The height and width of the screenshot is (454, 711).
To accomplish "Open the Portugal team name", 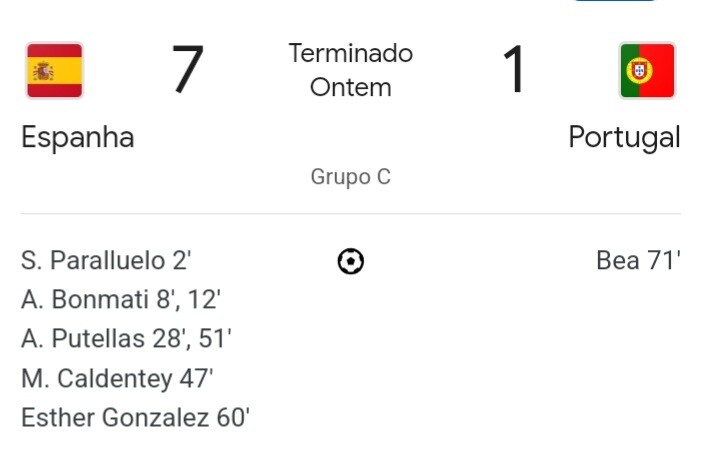I will click(624, 137).
